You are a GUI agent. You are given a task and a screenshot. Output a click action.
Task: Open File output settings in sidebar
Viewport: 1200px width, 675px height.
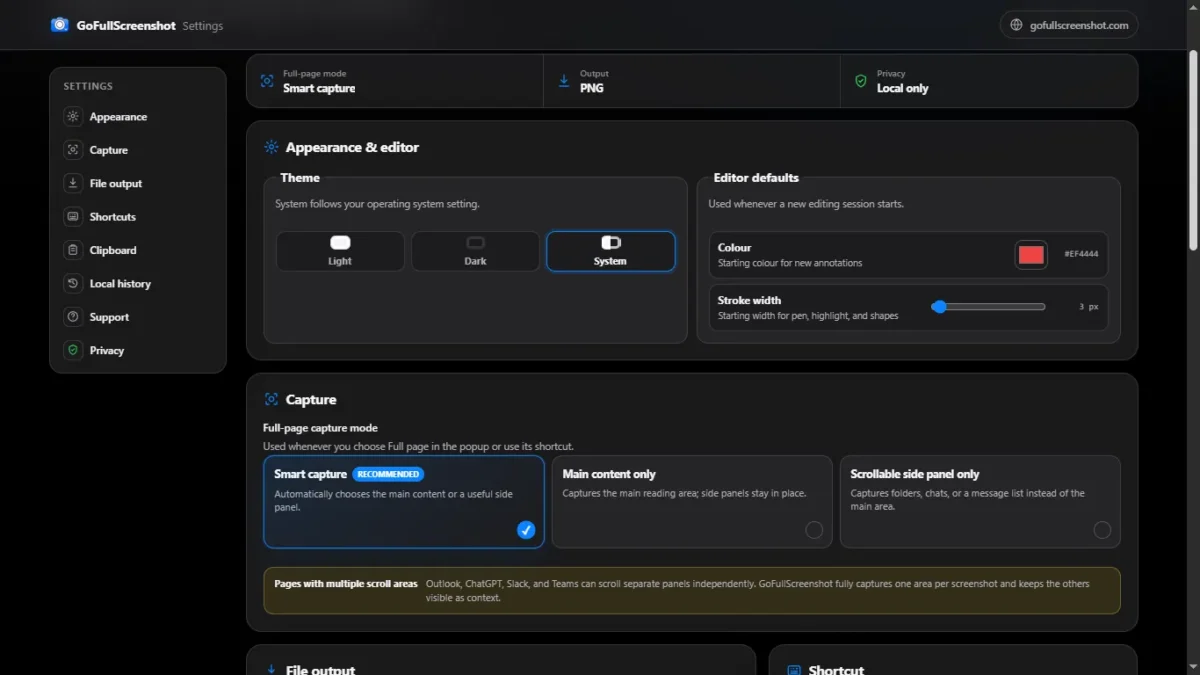coord(138,183)
